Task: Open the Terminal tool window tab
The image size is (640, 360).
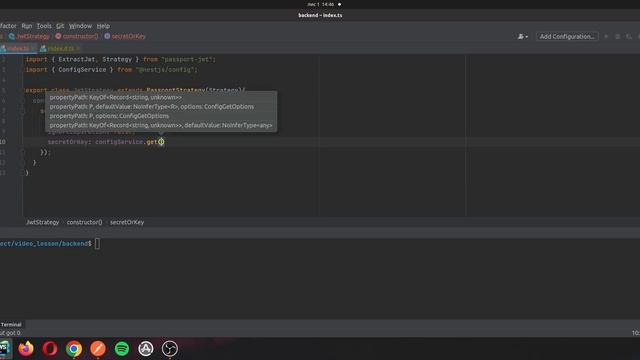Action: coord(11,324)
